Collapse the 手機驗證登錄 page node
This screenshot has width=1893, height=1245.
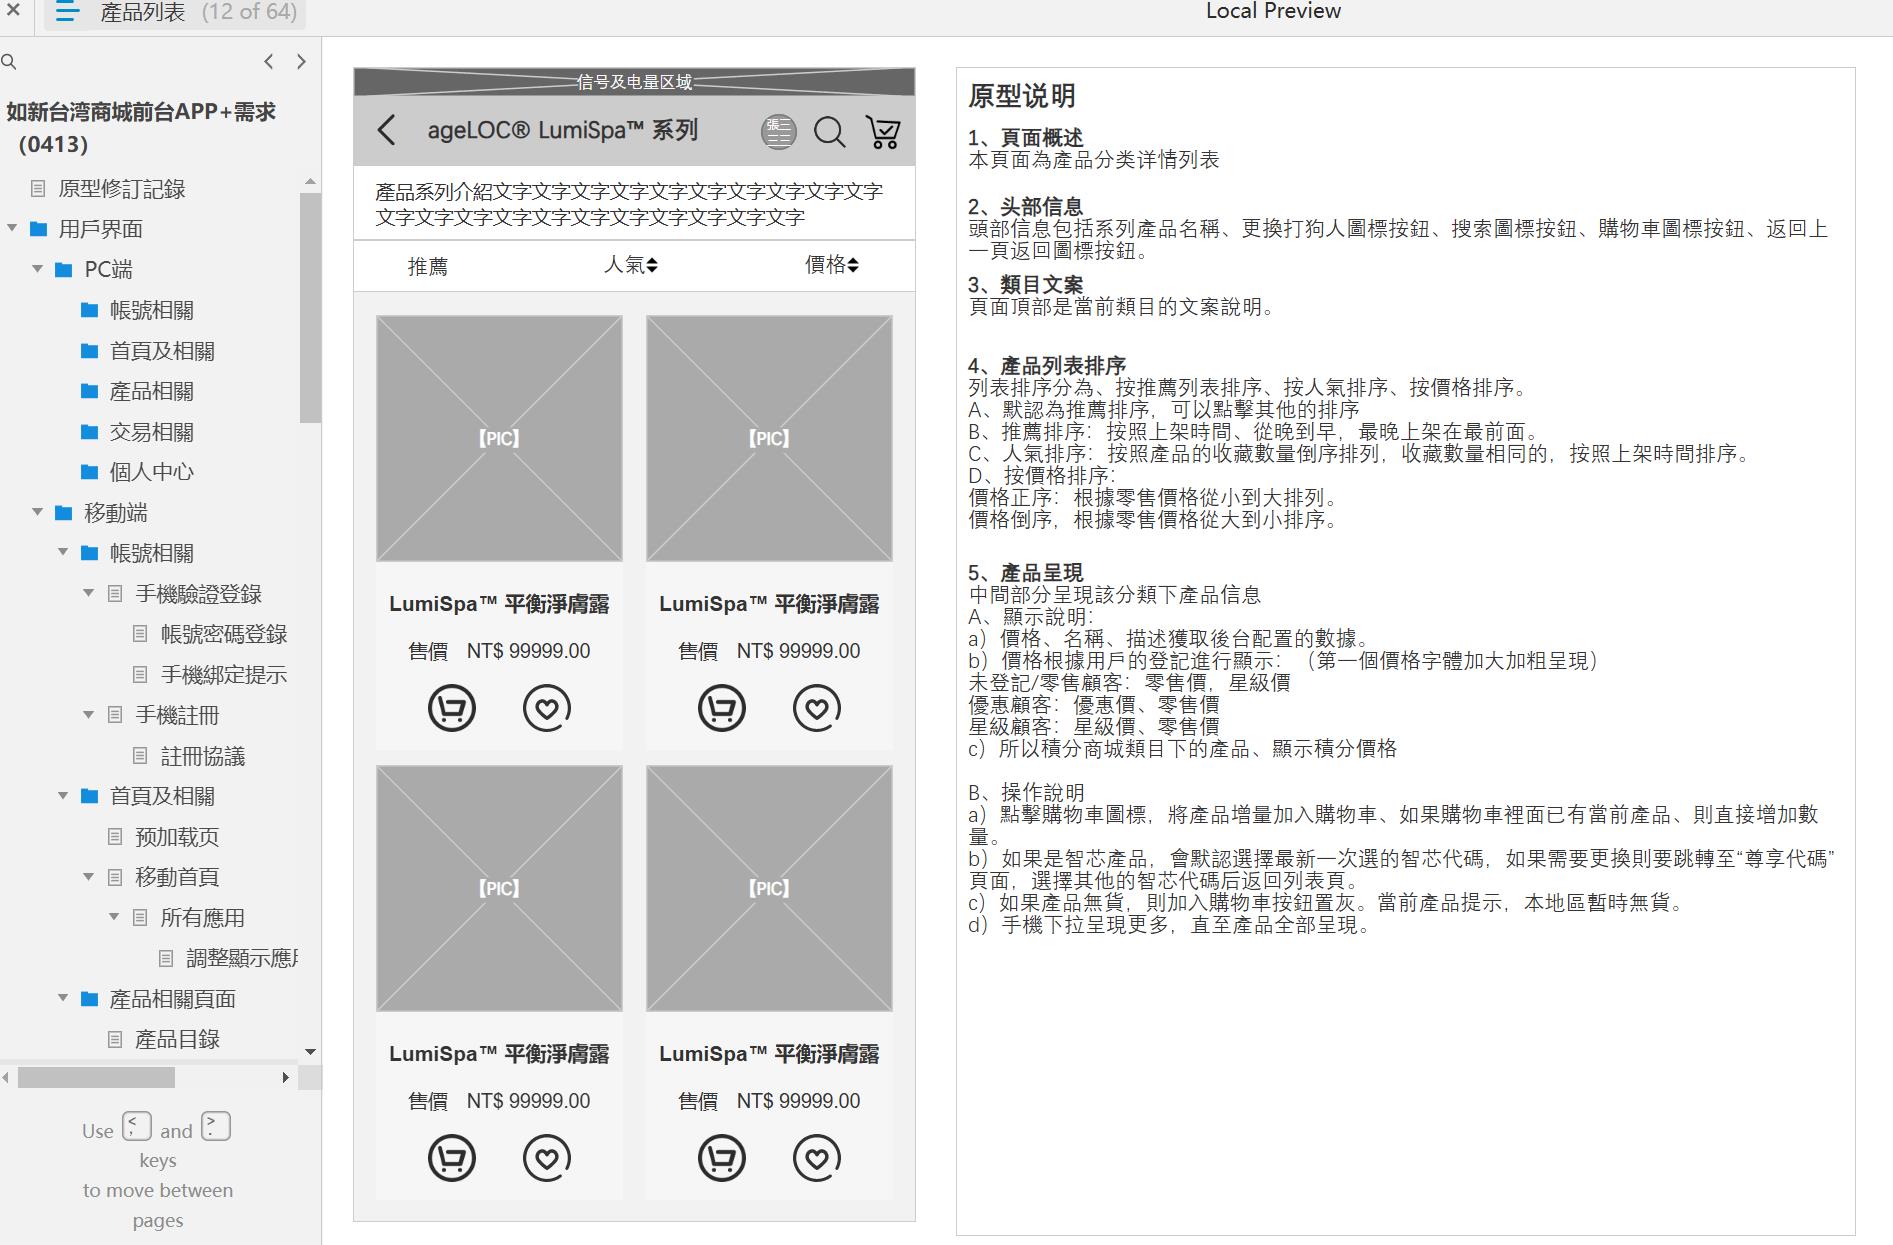[89, 594]
